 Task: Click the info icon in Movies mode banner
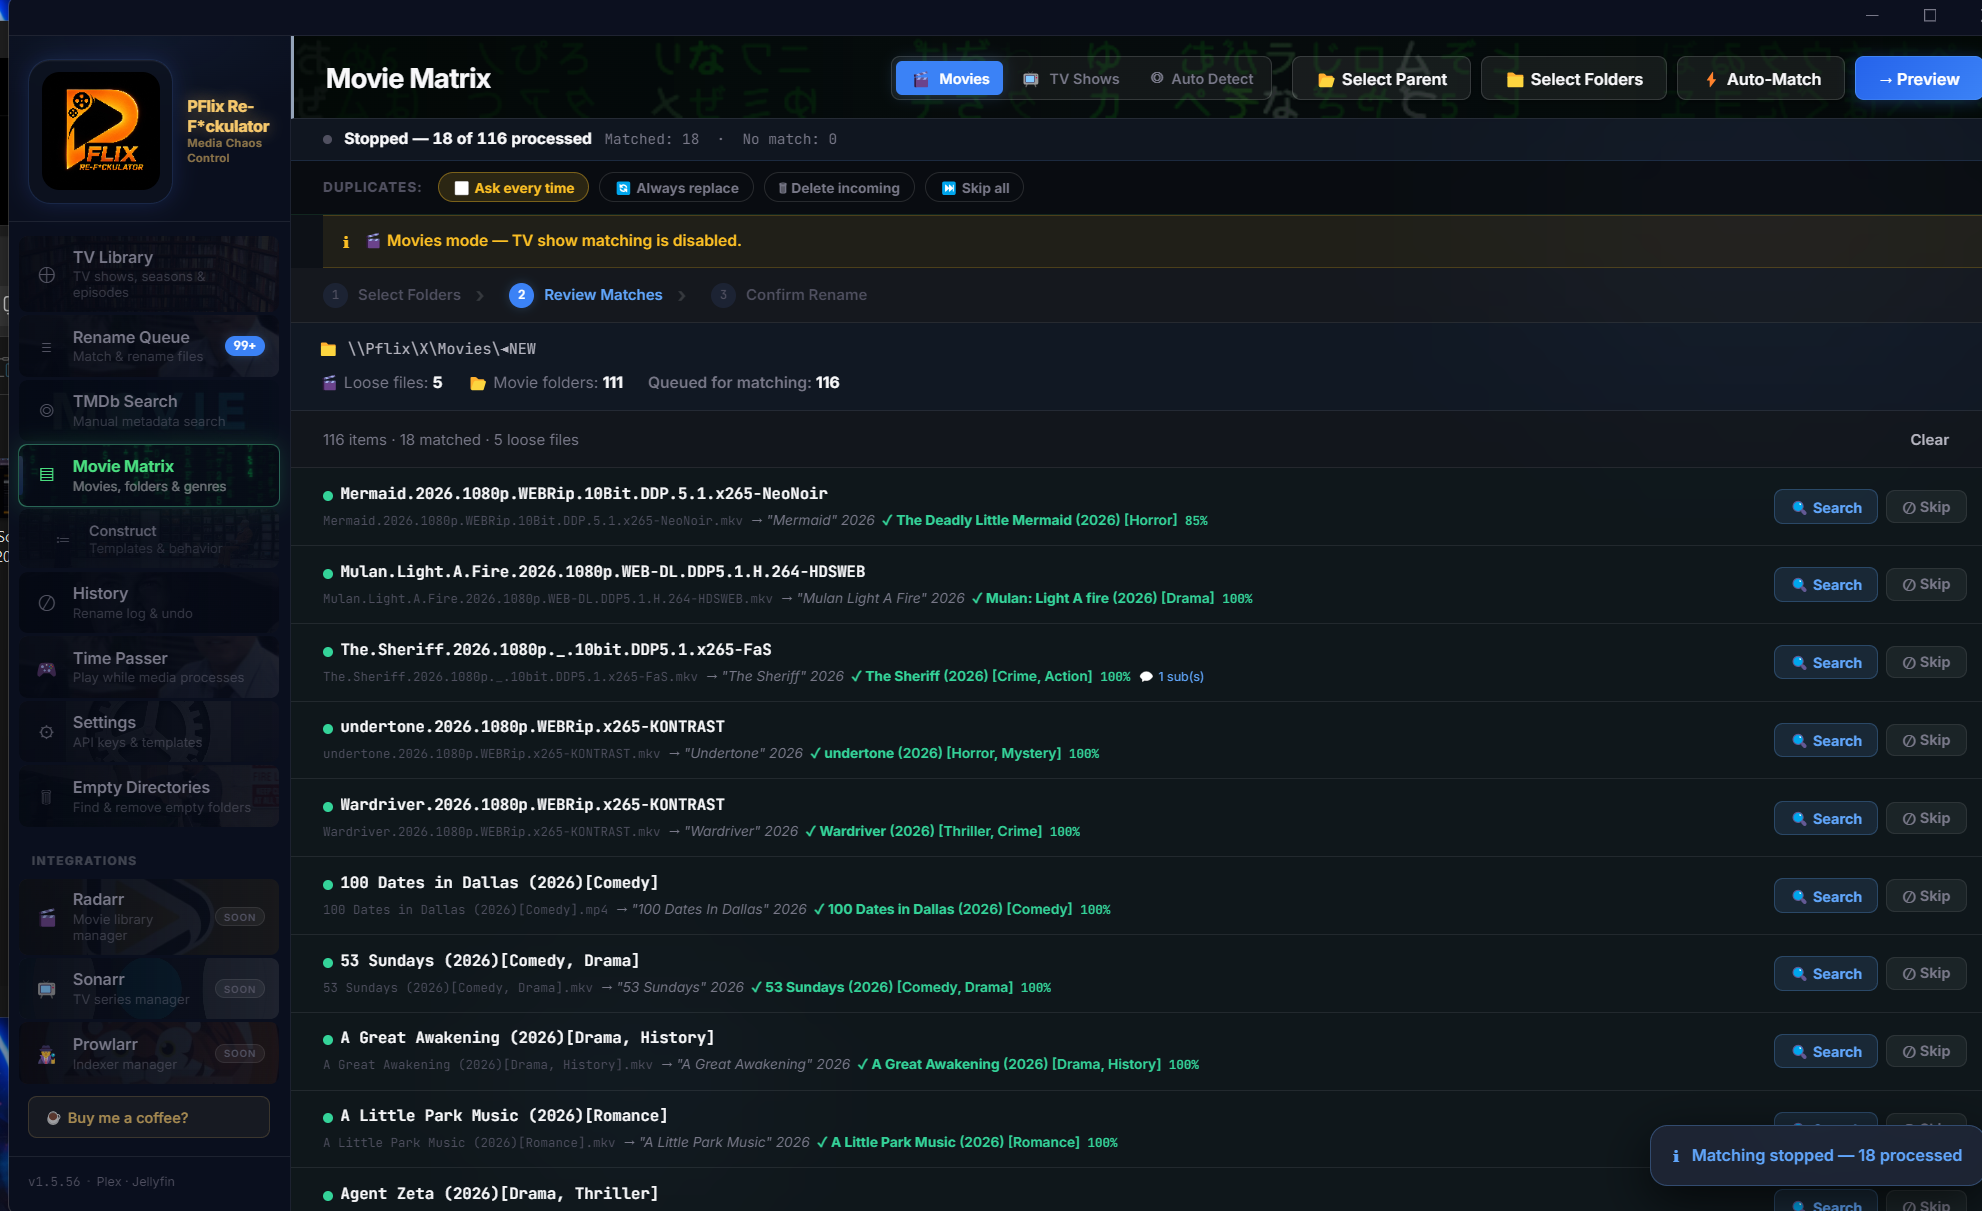tap(346, 242)
